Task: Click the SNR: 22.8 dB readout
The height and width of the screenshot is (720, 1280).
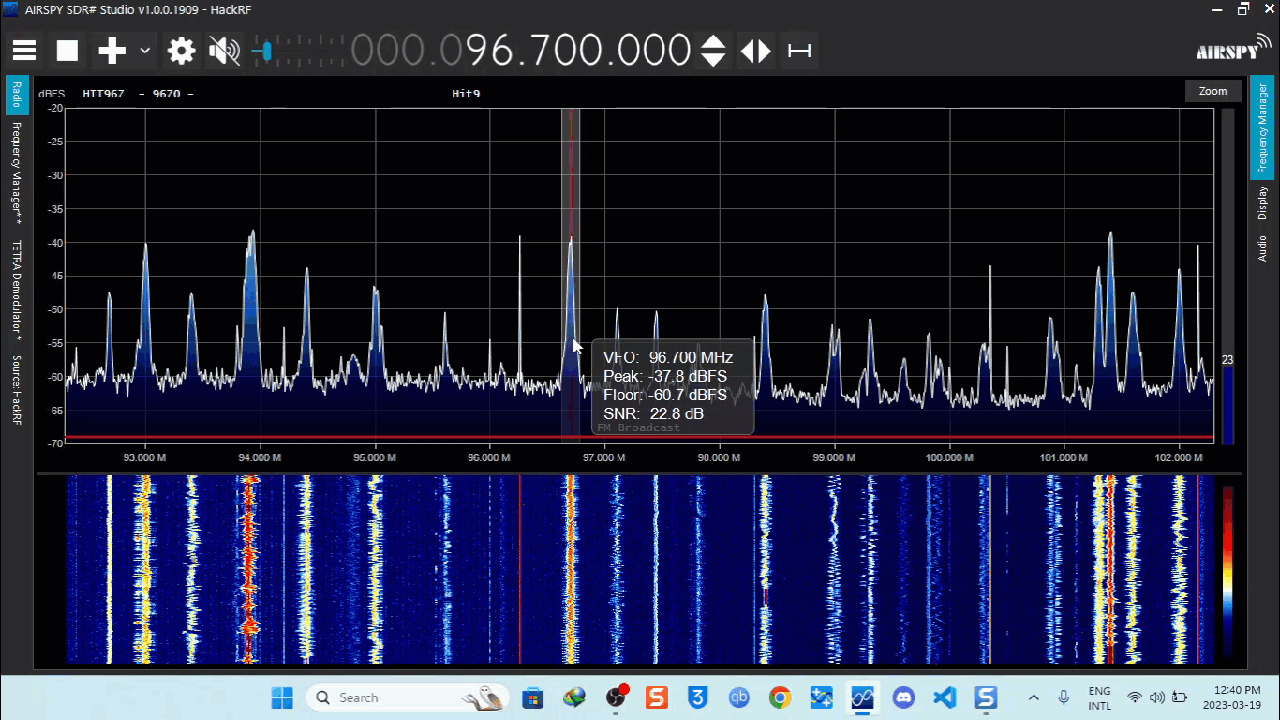Action: pos(653,414)
